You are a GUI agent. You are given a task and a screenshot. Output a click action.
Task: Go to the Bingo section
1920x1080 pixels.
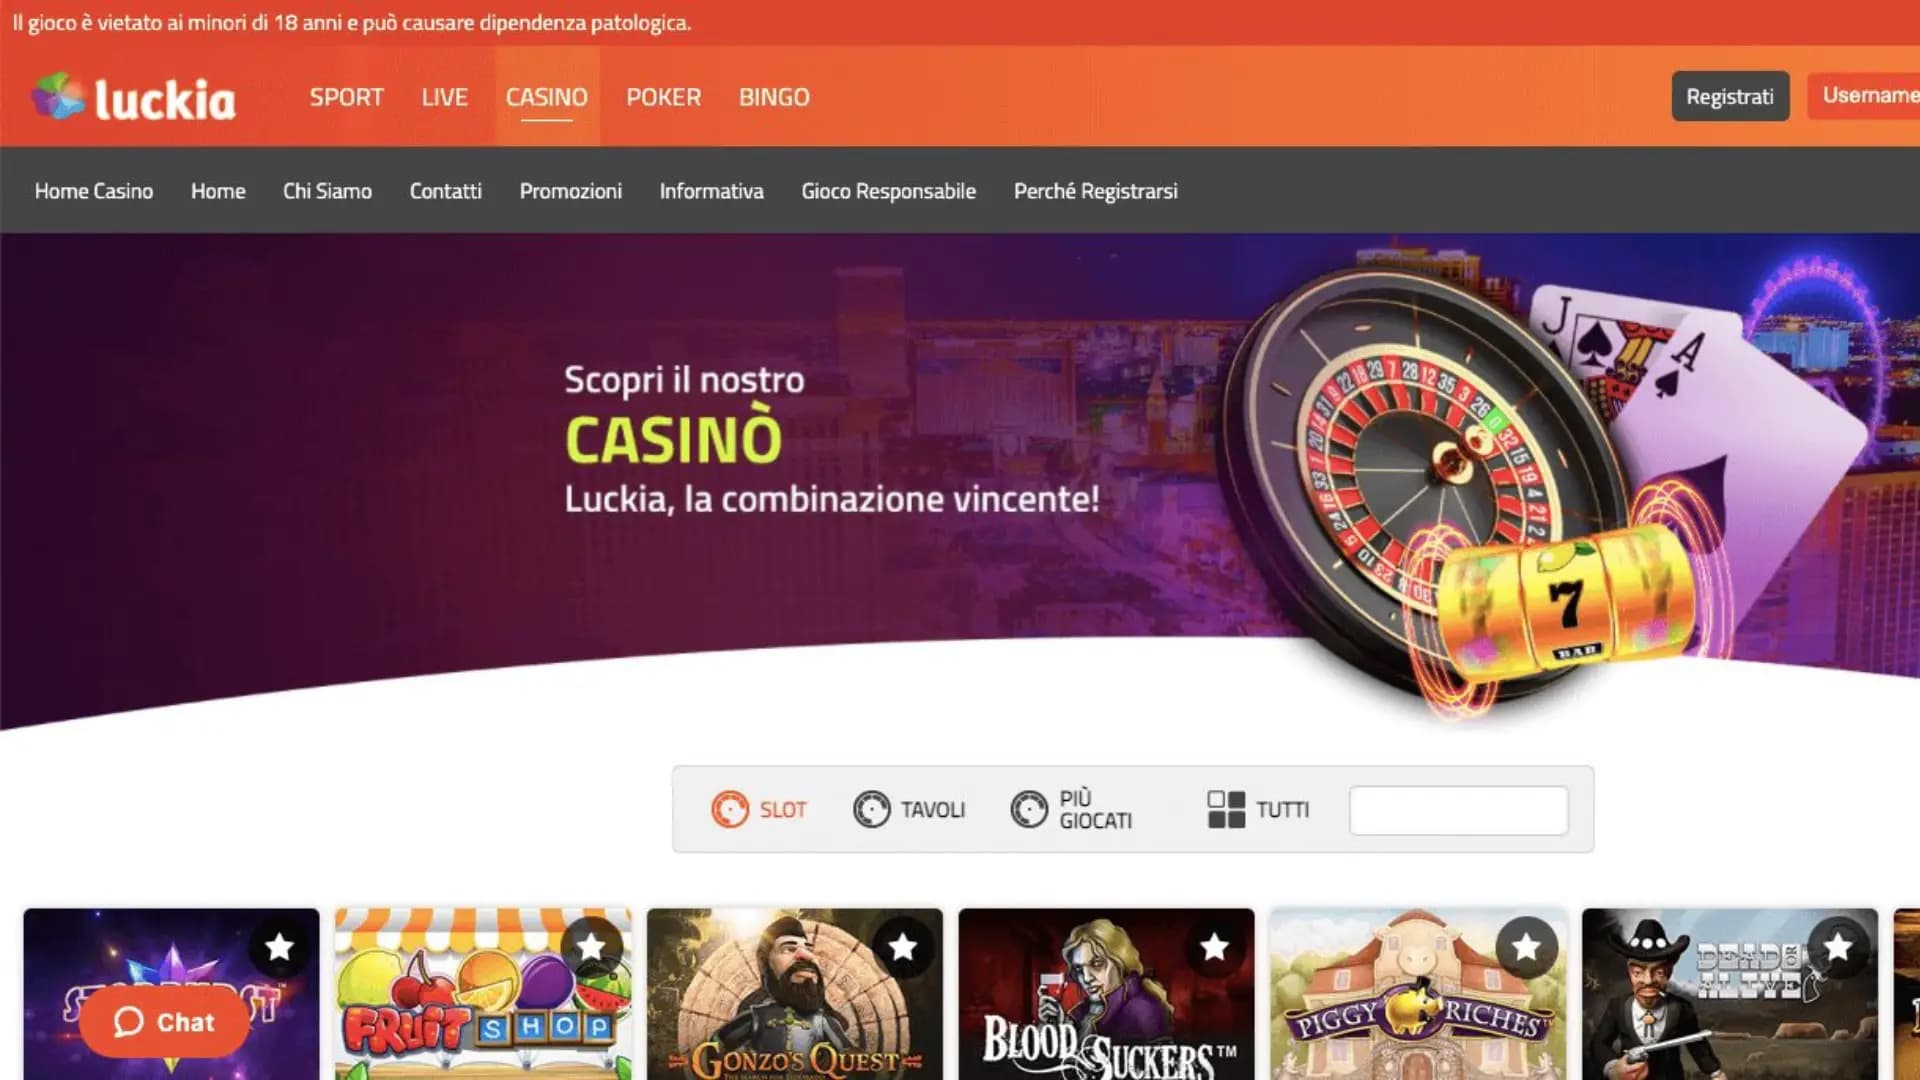point(774,97)
